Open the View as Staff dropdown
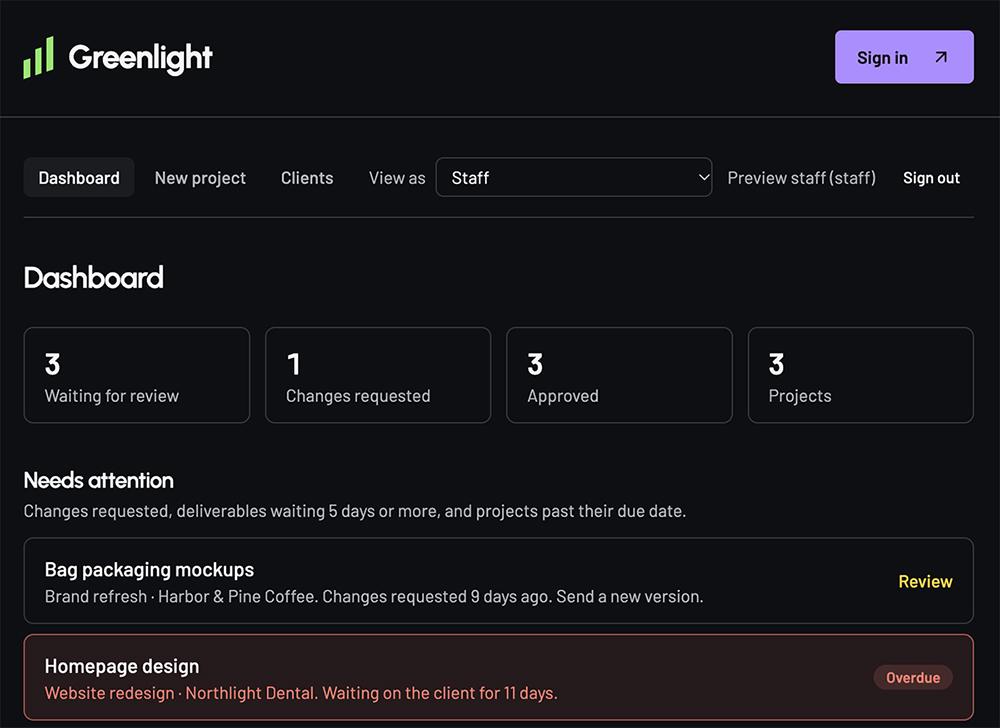This screenshot has width=1000, height=728. click(x=574, y=177)
